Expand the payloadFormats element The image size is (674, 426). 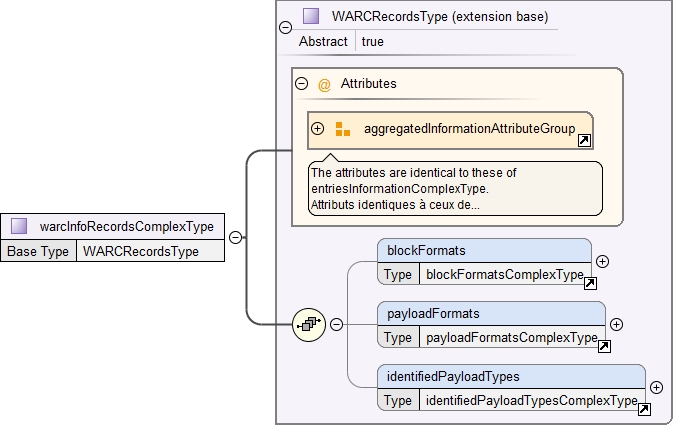pos(616,325)
